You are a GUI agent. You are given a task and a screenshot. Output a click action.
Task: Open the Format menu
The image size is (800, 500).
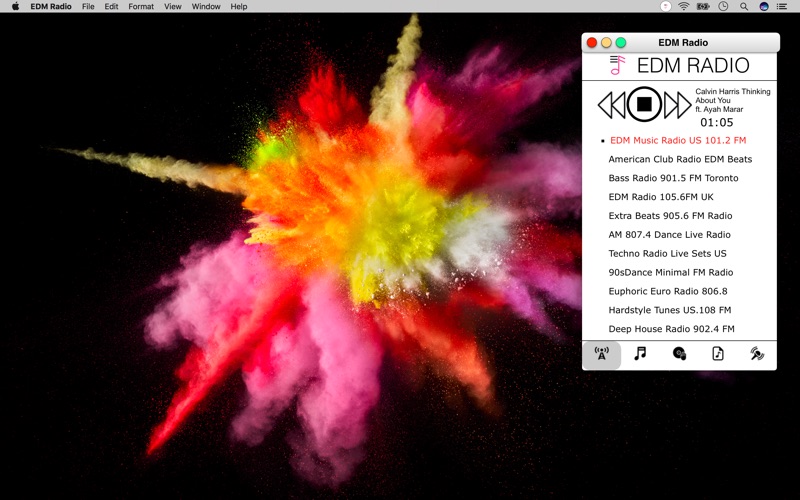141,7
